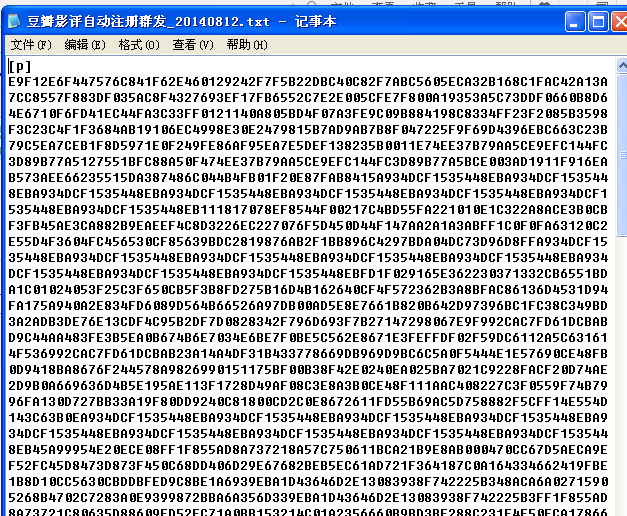Click the Notepad icon in title bar
The height and width of the screenshot is (516, 627).
point(14,21)
